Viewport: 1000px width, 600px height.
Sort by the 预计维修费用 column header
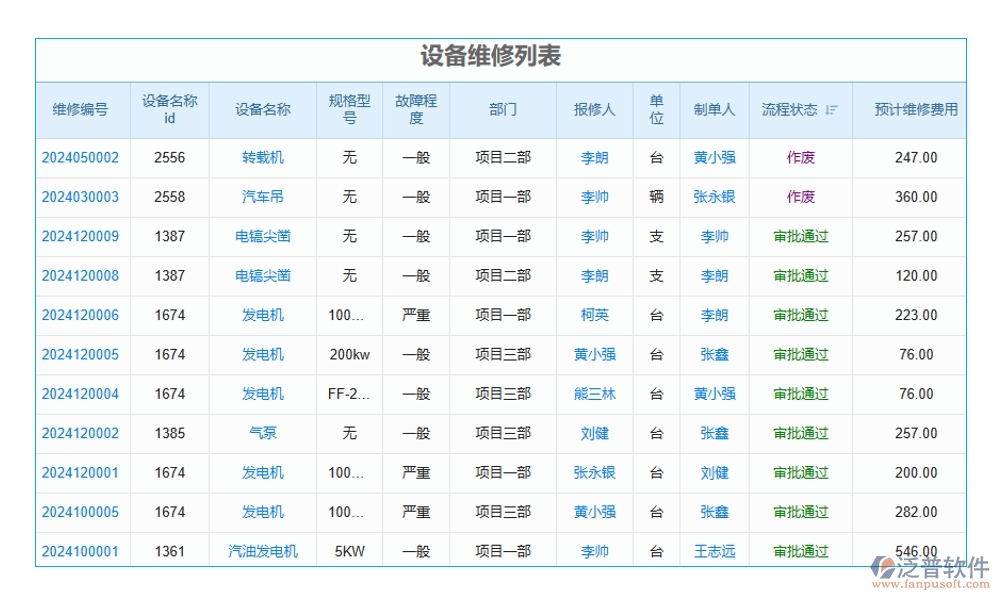916,110
